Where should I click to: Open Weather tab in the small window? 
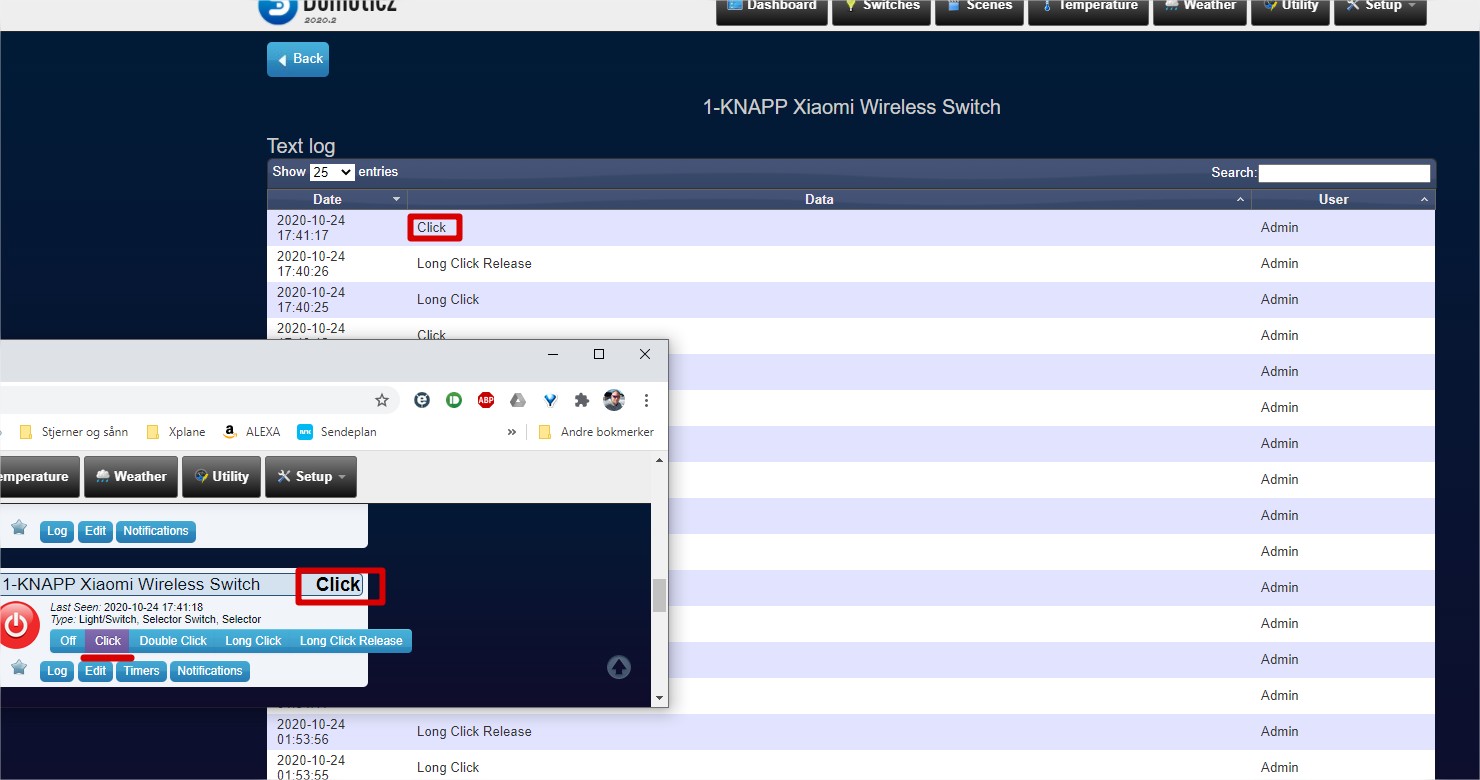[131, 477]
